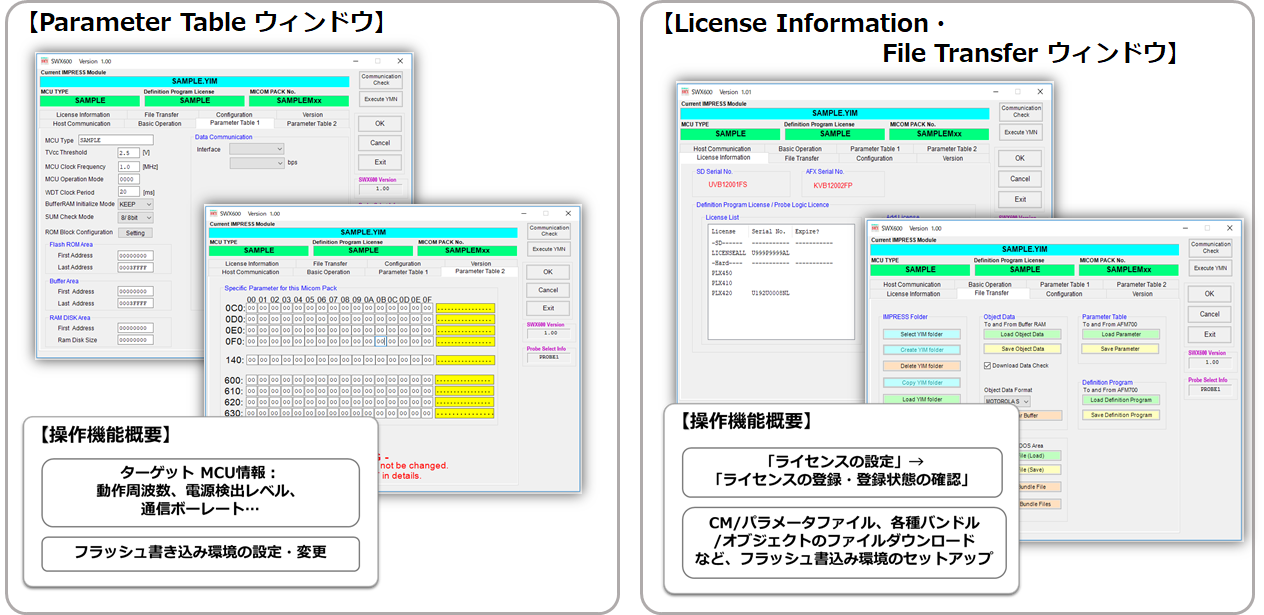Click the Save Definition Program button
This screenshot has height=615, width=1264.
pyautogui.click(x=1120, y=415)
